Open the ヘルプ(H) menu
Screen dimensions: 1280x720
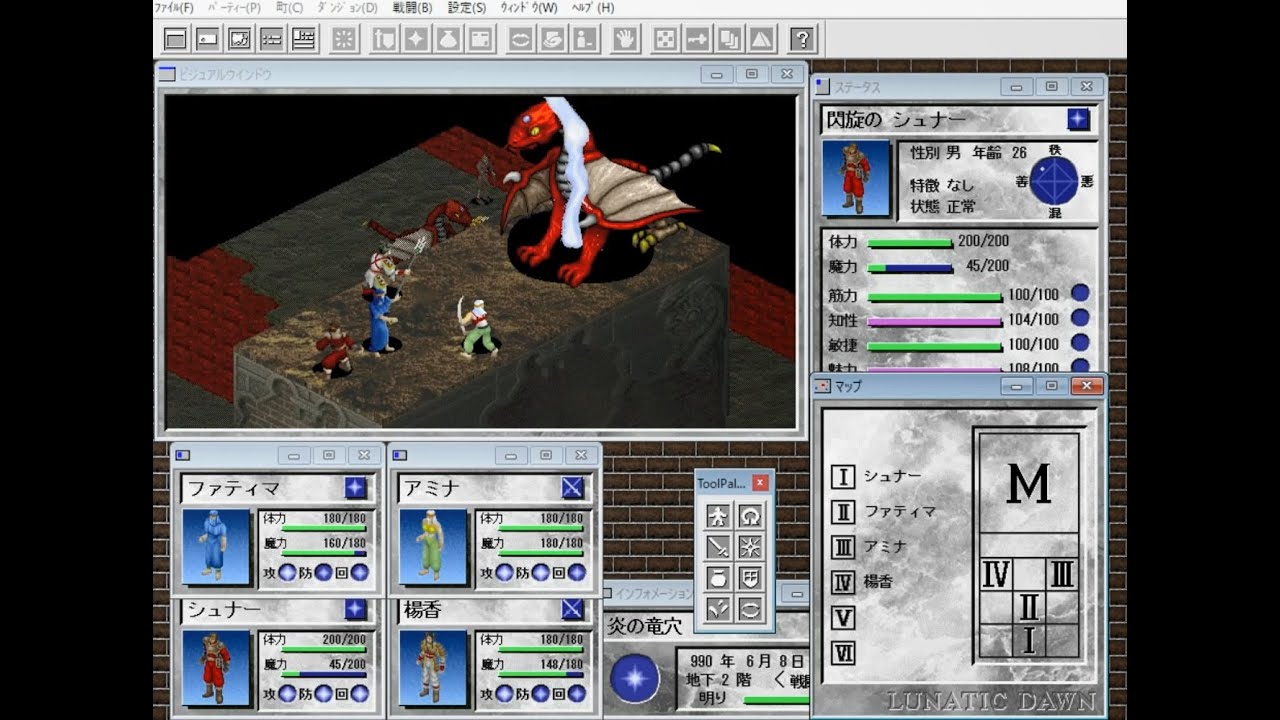coord(593,8)
